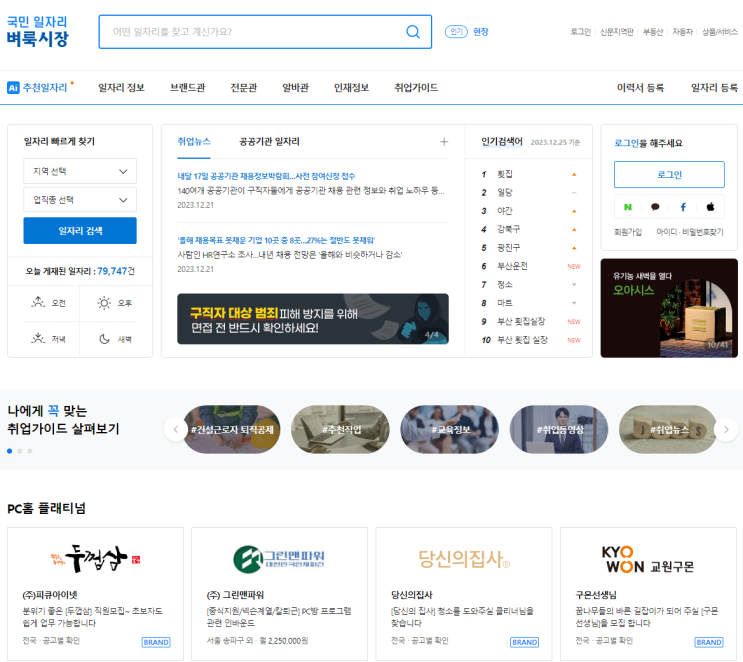This screenshot has height=662, width=743.
Task: Open news about 채용목표 못채운 기업
Action: [276, 240]
